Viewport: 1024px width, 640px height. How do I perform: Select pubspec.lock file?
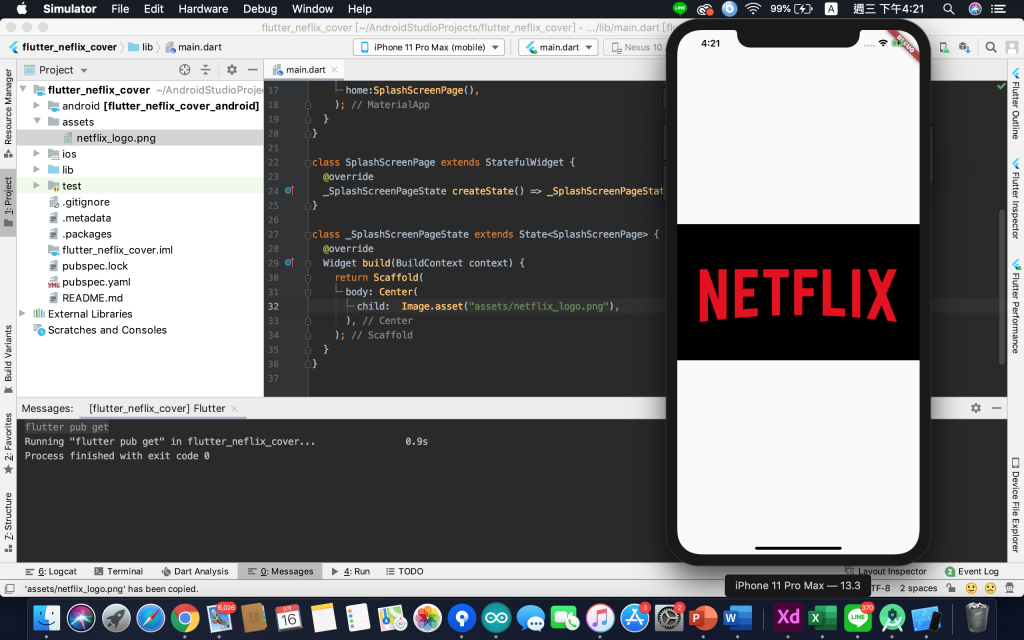95,266
